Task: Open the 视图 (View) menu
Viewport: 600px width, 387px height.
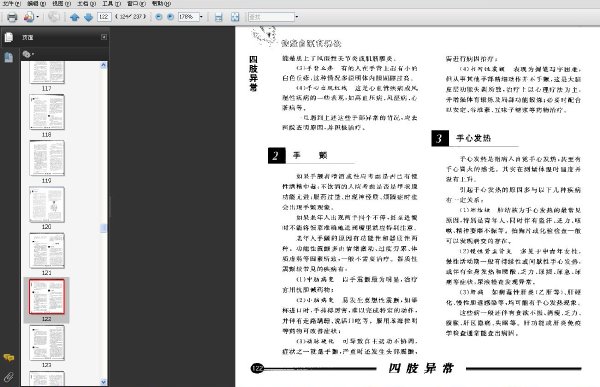Action: 61,4
